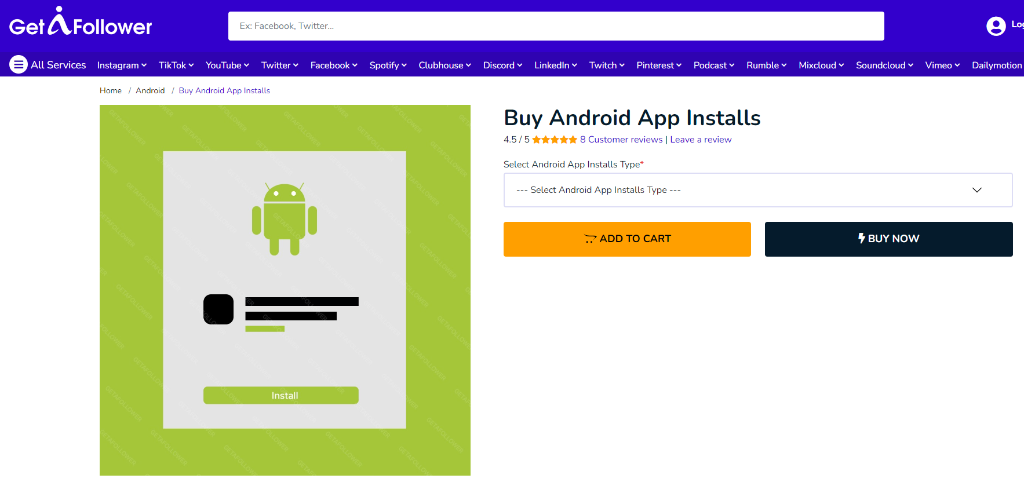Click the Select Android App Installs Type label
This screenshot has width=1024, height=482.
(x=574, y=165)
